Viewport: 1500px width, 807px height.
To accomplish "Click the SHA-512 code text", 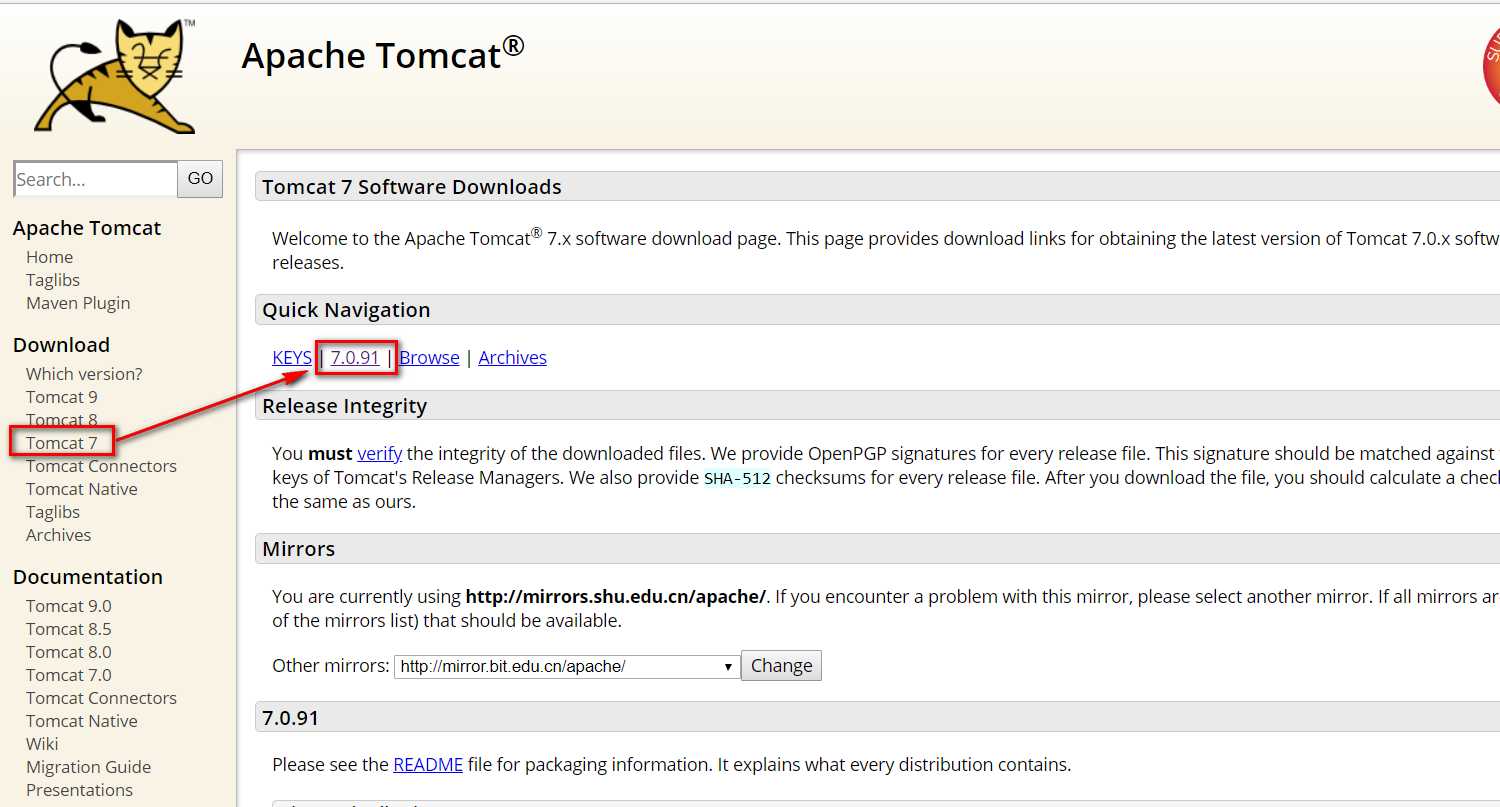I will click(x=738, y=478).
